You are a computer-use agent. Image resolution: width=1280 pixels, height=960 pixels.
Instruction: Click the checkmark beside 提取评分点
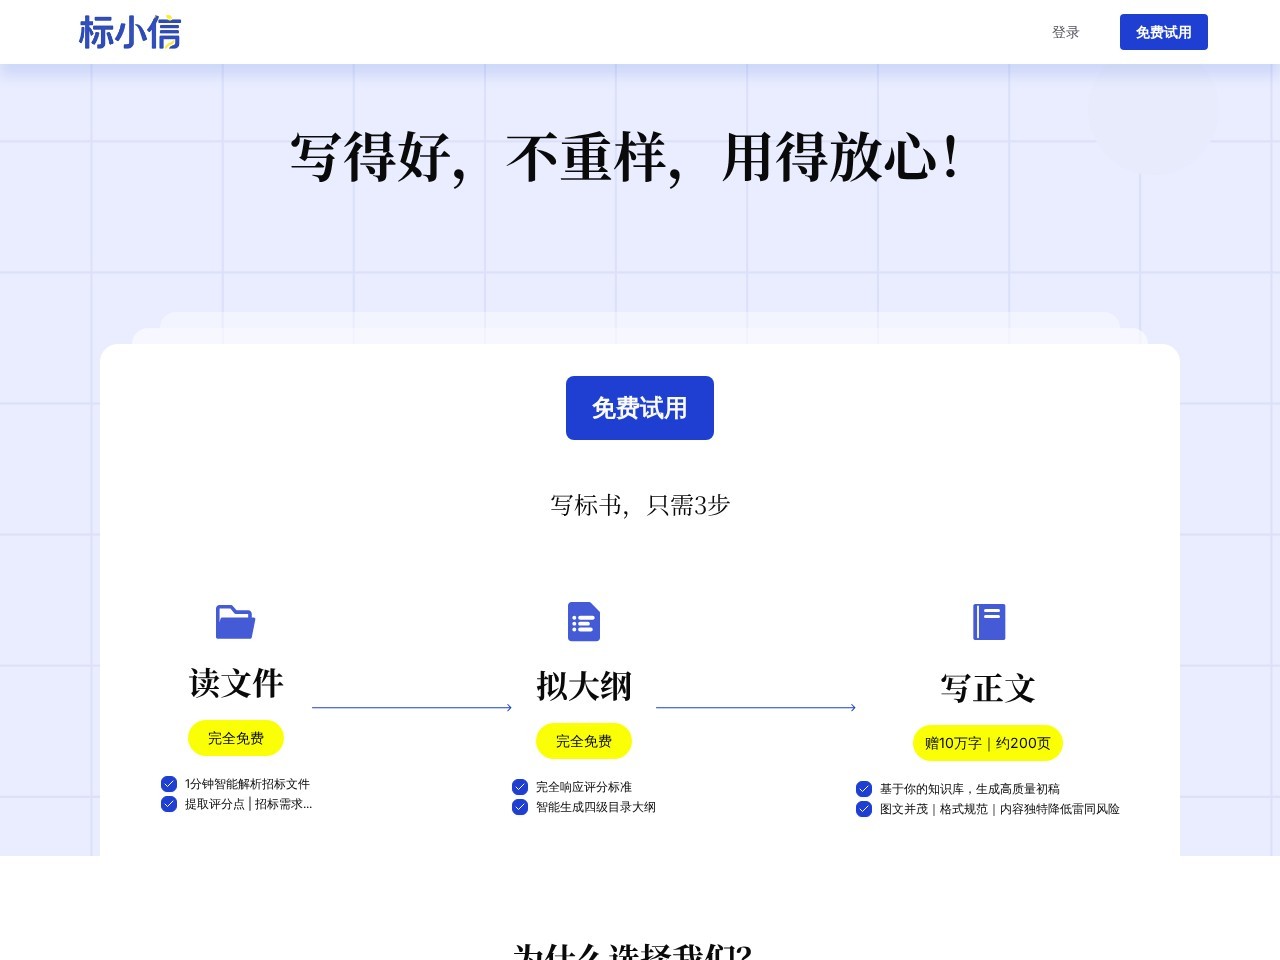(169, 804)
